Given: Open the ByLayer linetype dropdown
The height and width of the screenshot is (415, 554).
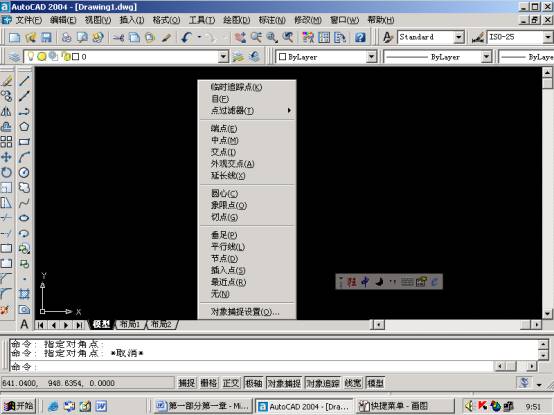Looking at the screenshot, I should pyautogui.click(x=487, y=57).
